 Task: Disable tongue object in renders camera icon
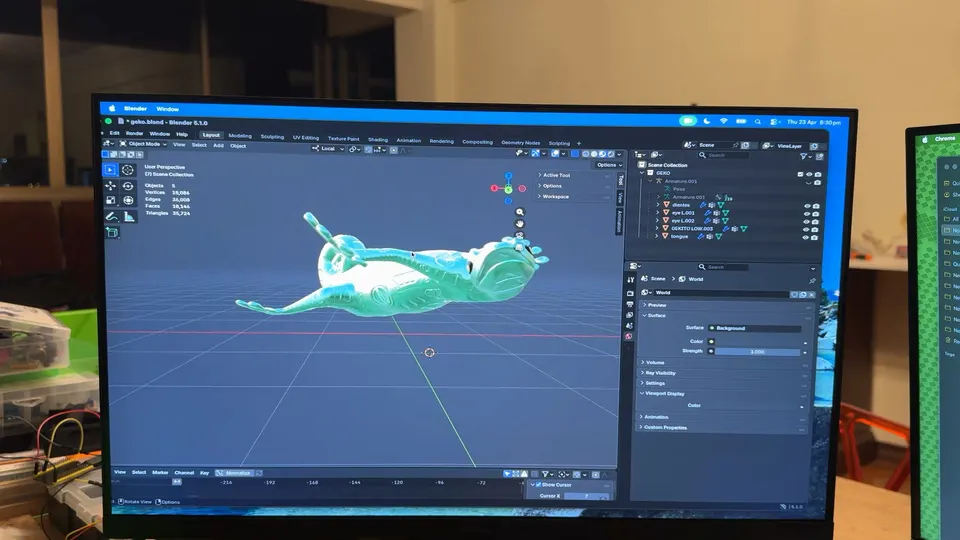click(815, 238)
